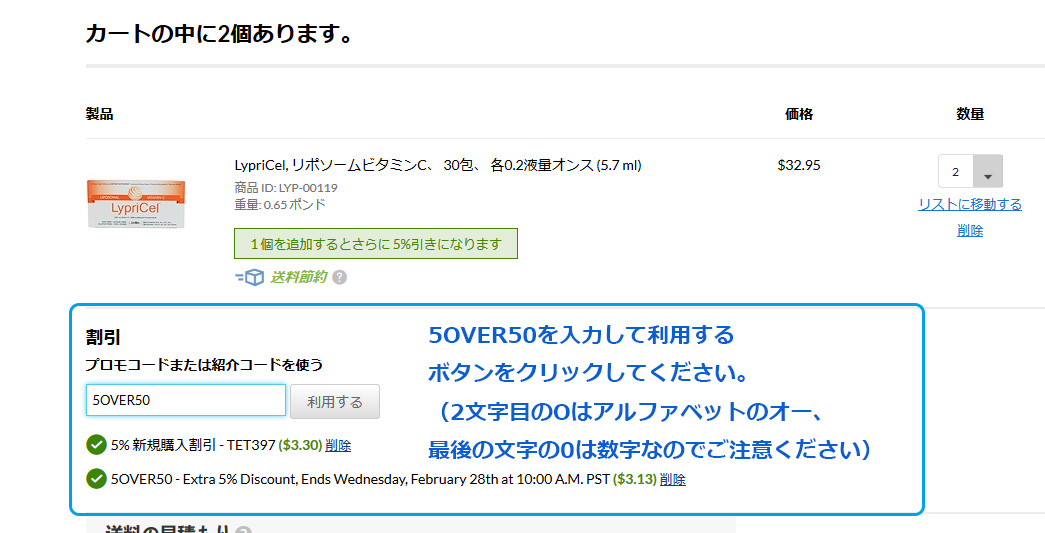Click the 数量 column header
The height and width of the screenshot is (533, 1045).
tap(970, 114)
